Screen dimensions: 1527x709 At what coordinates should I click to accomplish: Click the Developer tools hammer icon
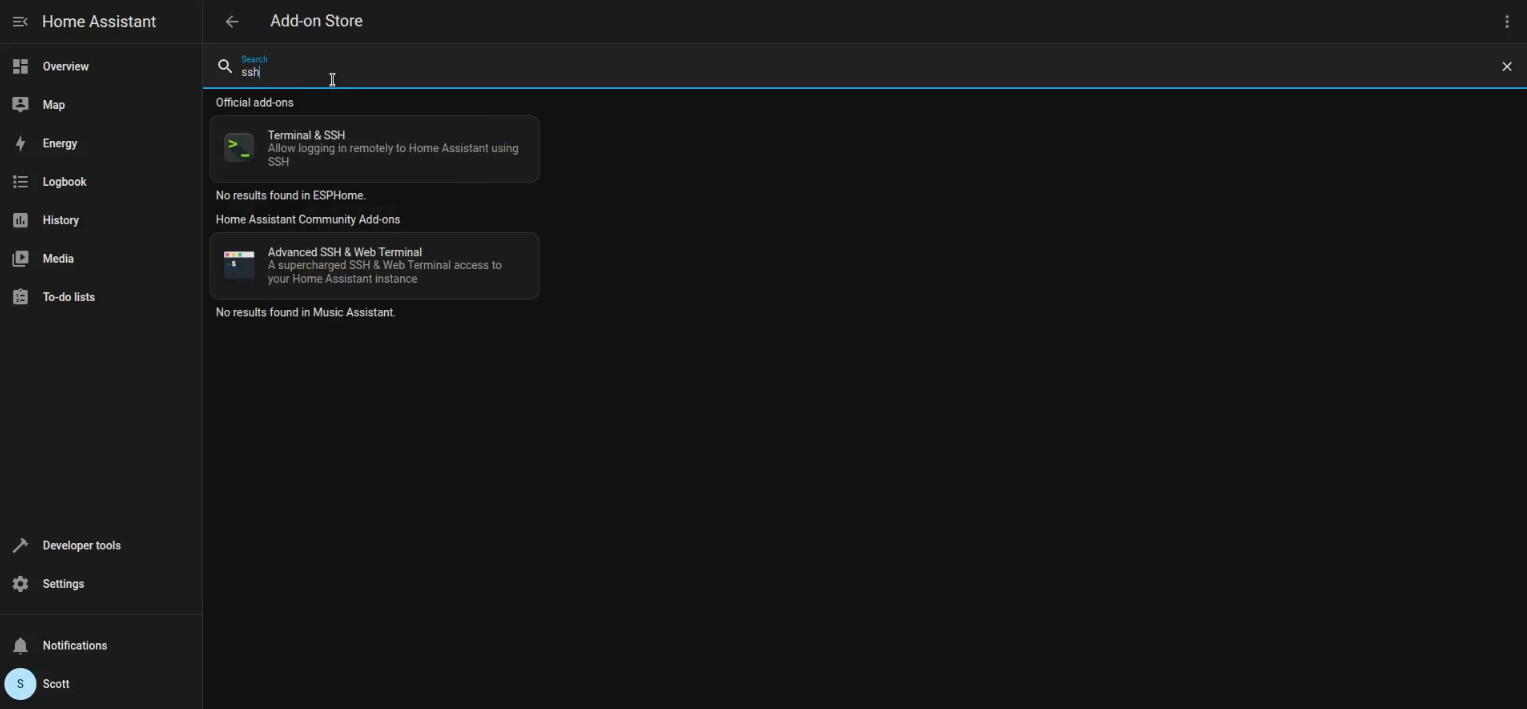click(x=20, y=545)
